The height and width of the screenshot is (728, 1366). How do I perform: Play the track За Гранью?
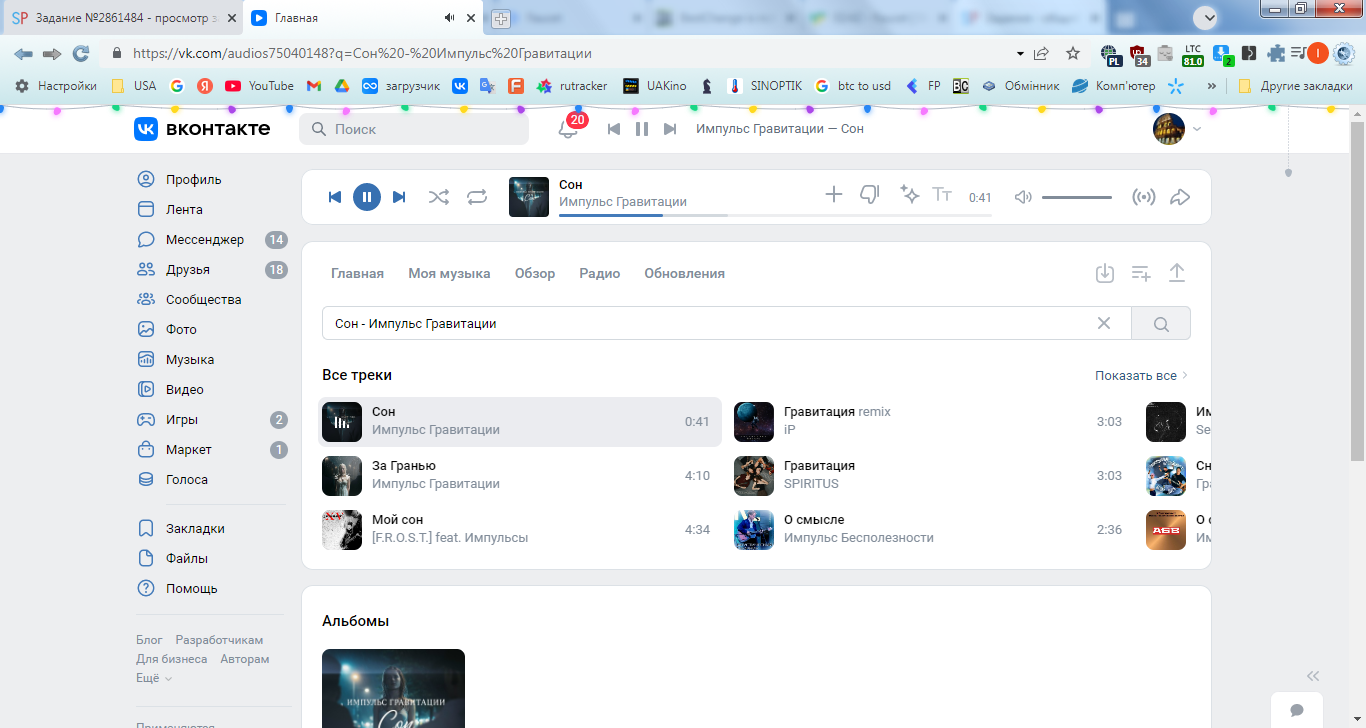point(520,476)
